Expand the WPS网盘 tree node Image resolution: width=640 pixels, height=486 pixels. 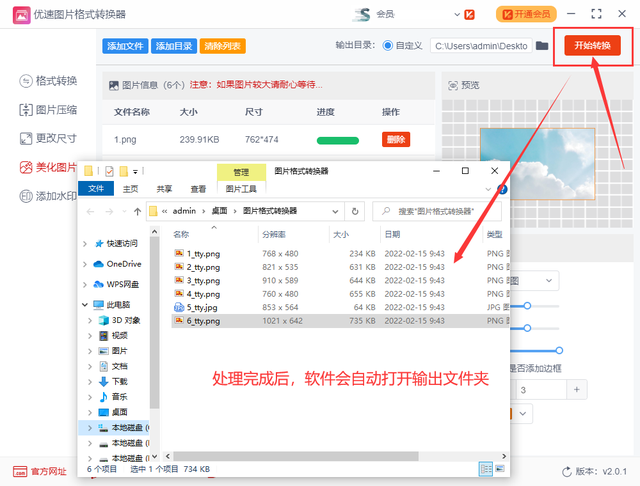[84, 284]
